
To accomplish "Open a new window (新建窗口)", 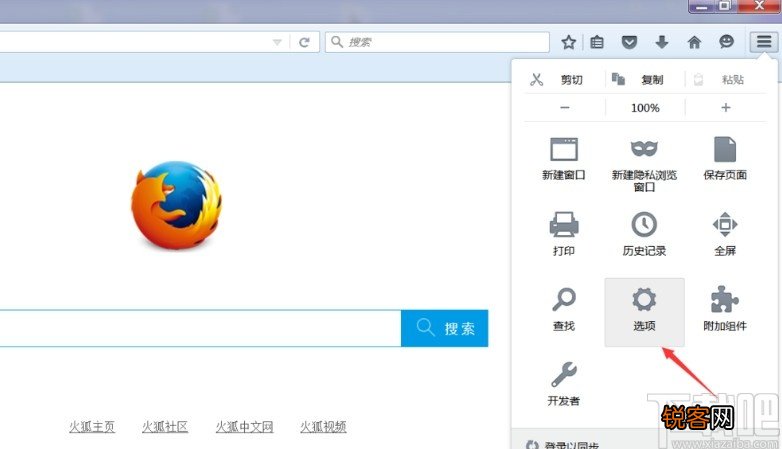I will [564, 159].
